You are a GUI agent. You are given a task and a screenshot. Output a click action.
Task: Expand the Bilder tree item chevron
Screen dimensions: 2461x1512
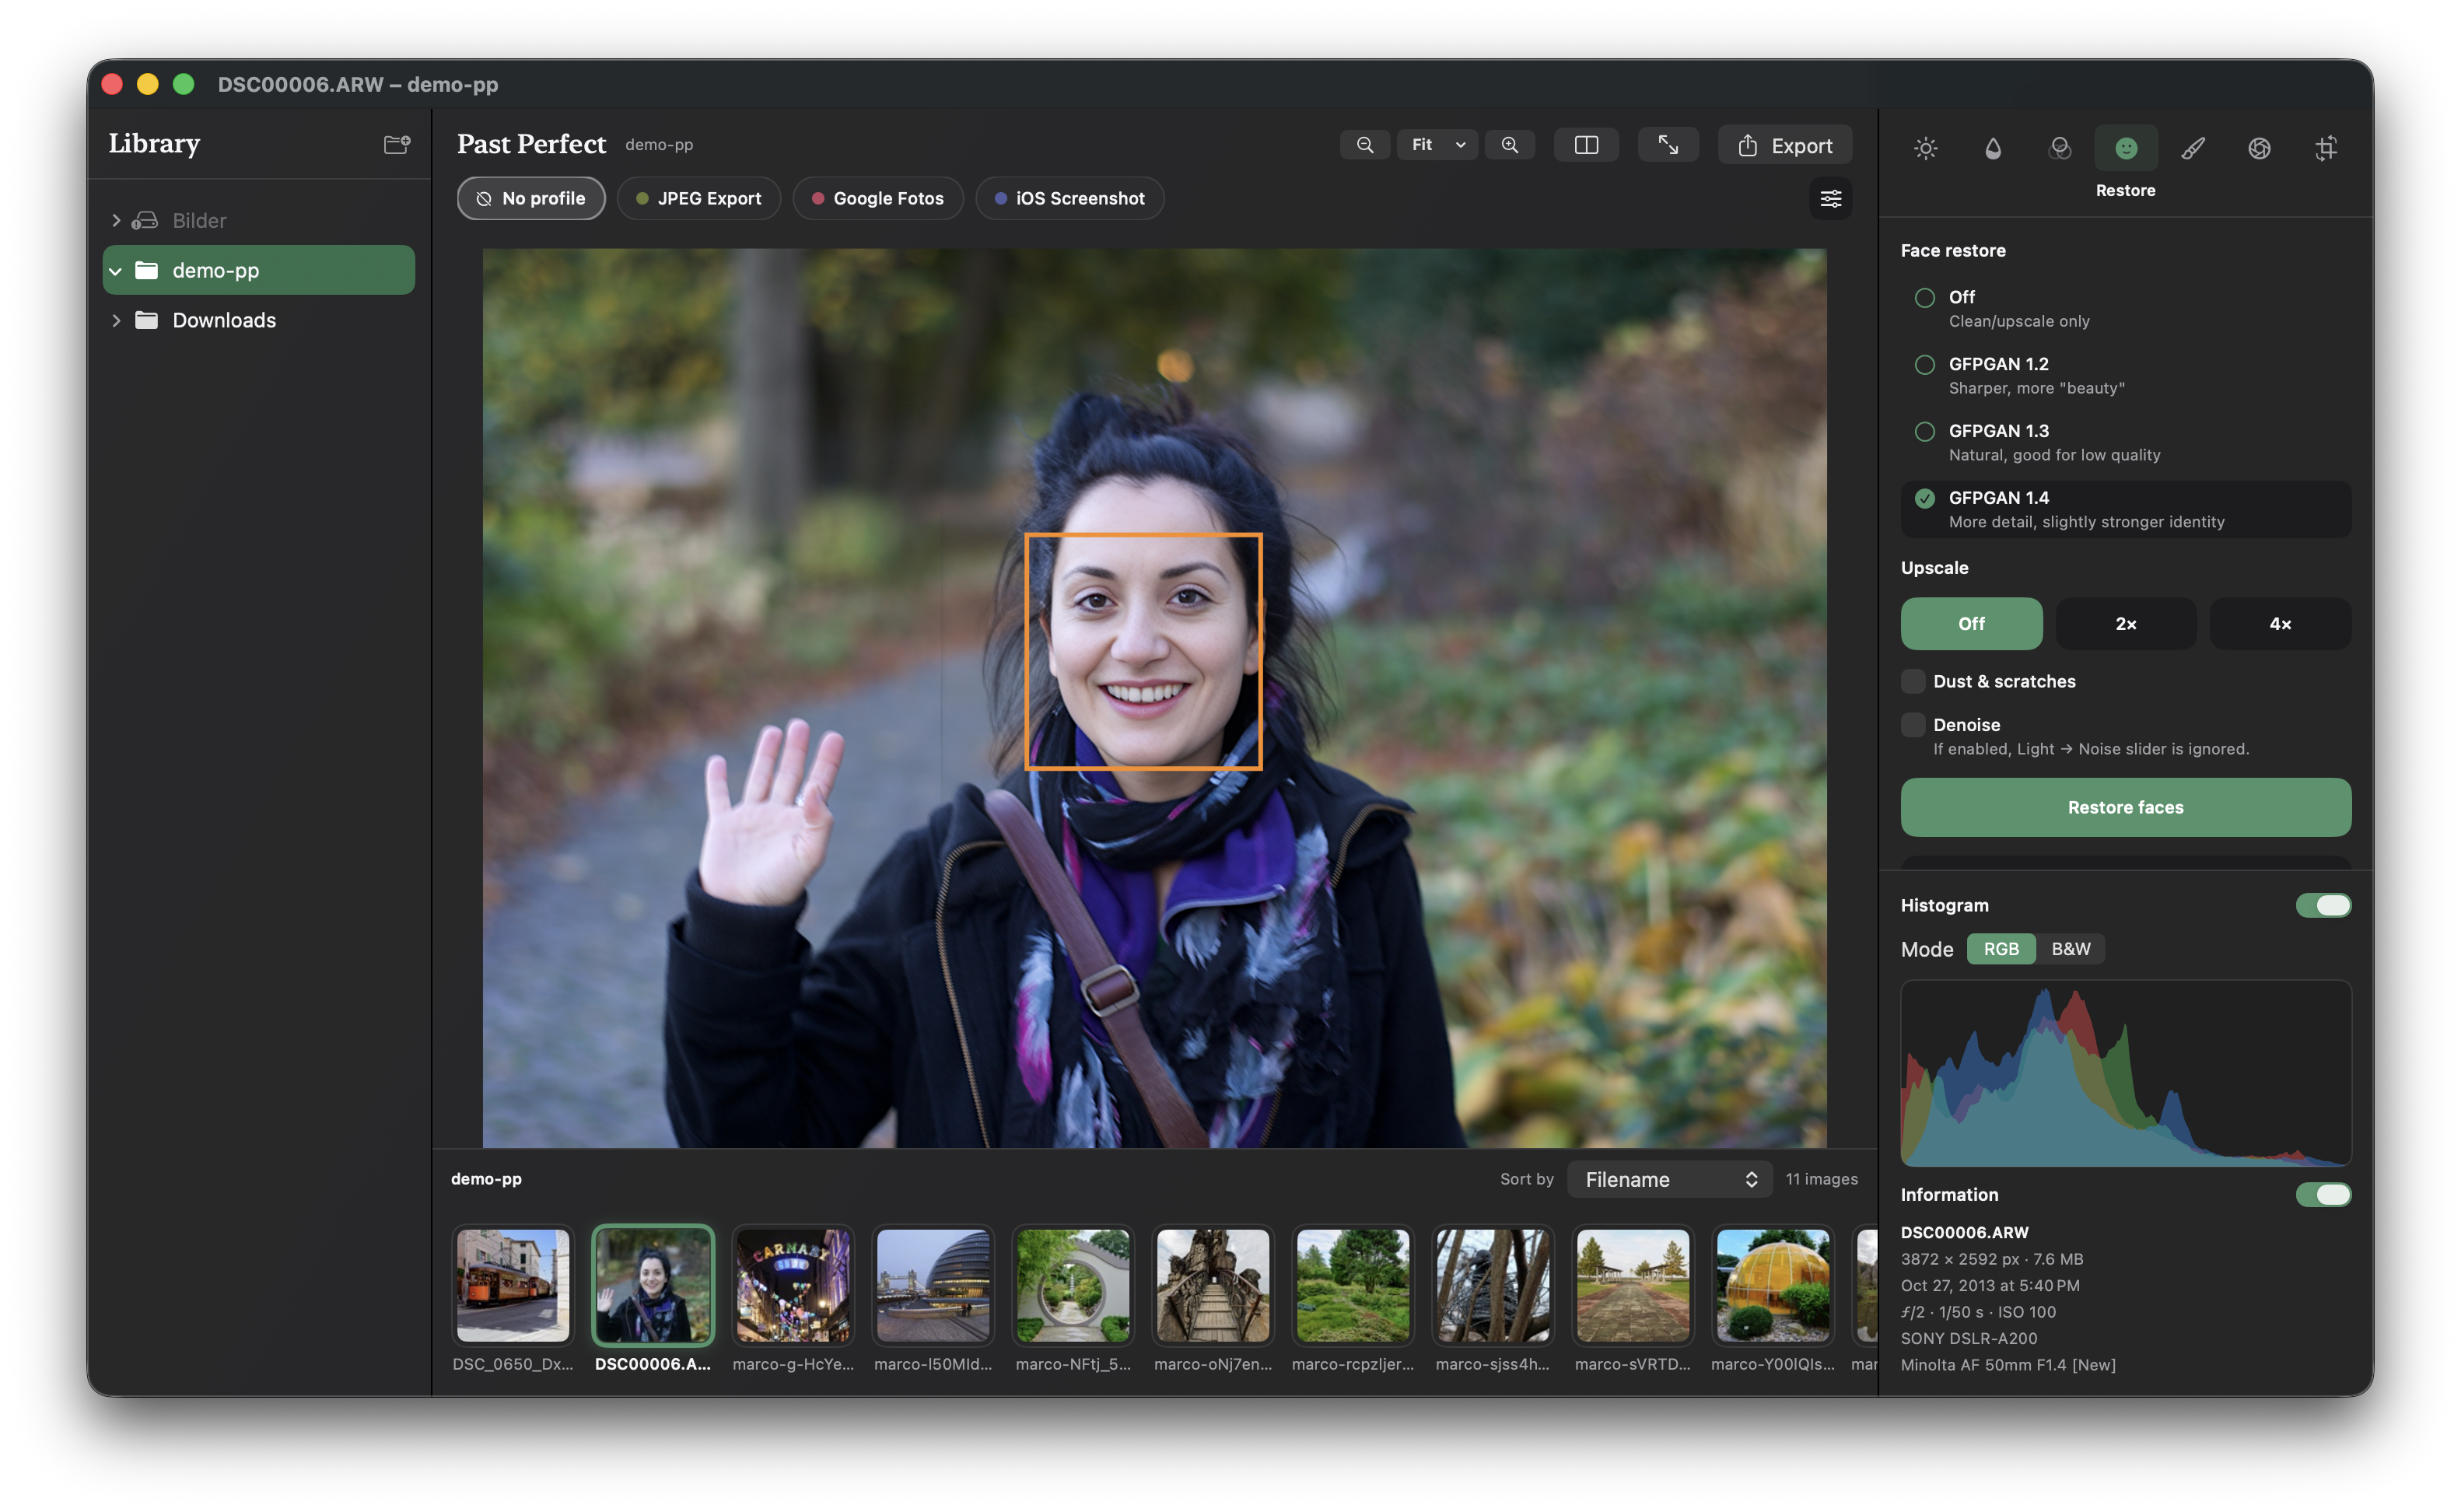(116, 220)
